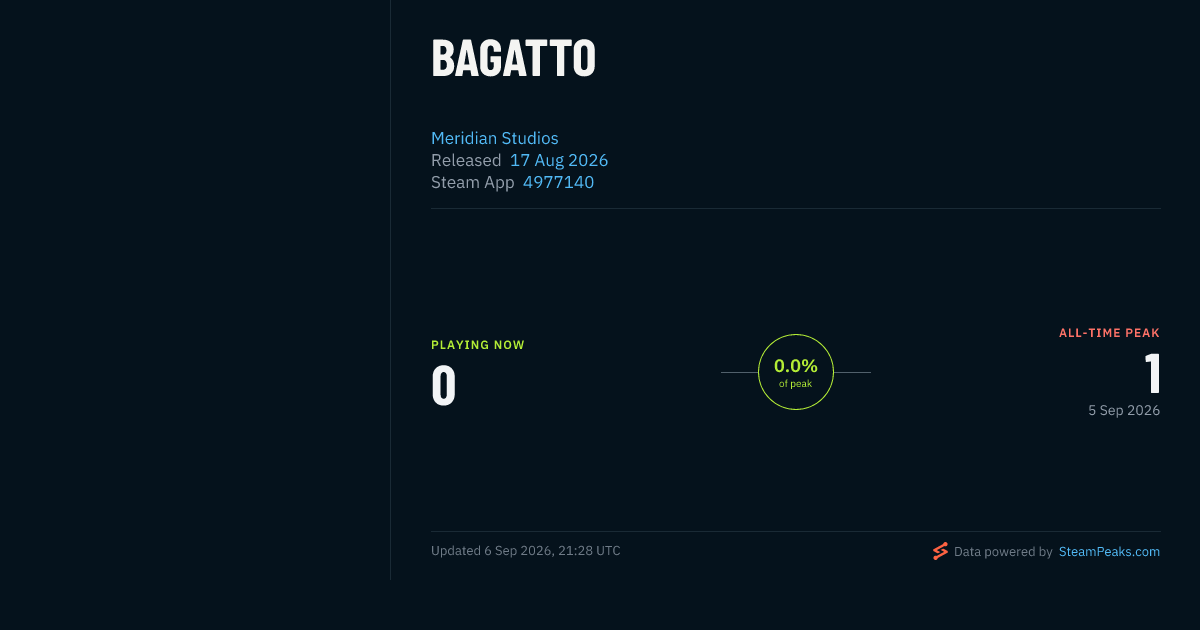Click the peak date 5 Sep 2026
This screenshot has width=1200, height=630.
(1124, 410)
